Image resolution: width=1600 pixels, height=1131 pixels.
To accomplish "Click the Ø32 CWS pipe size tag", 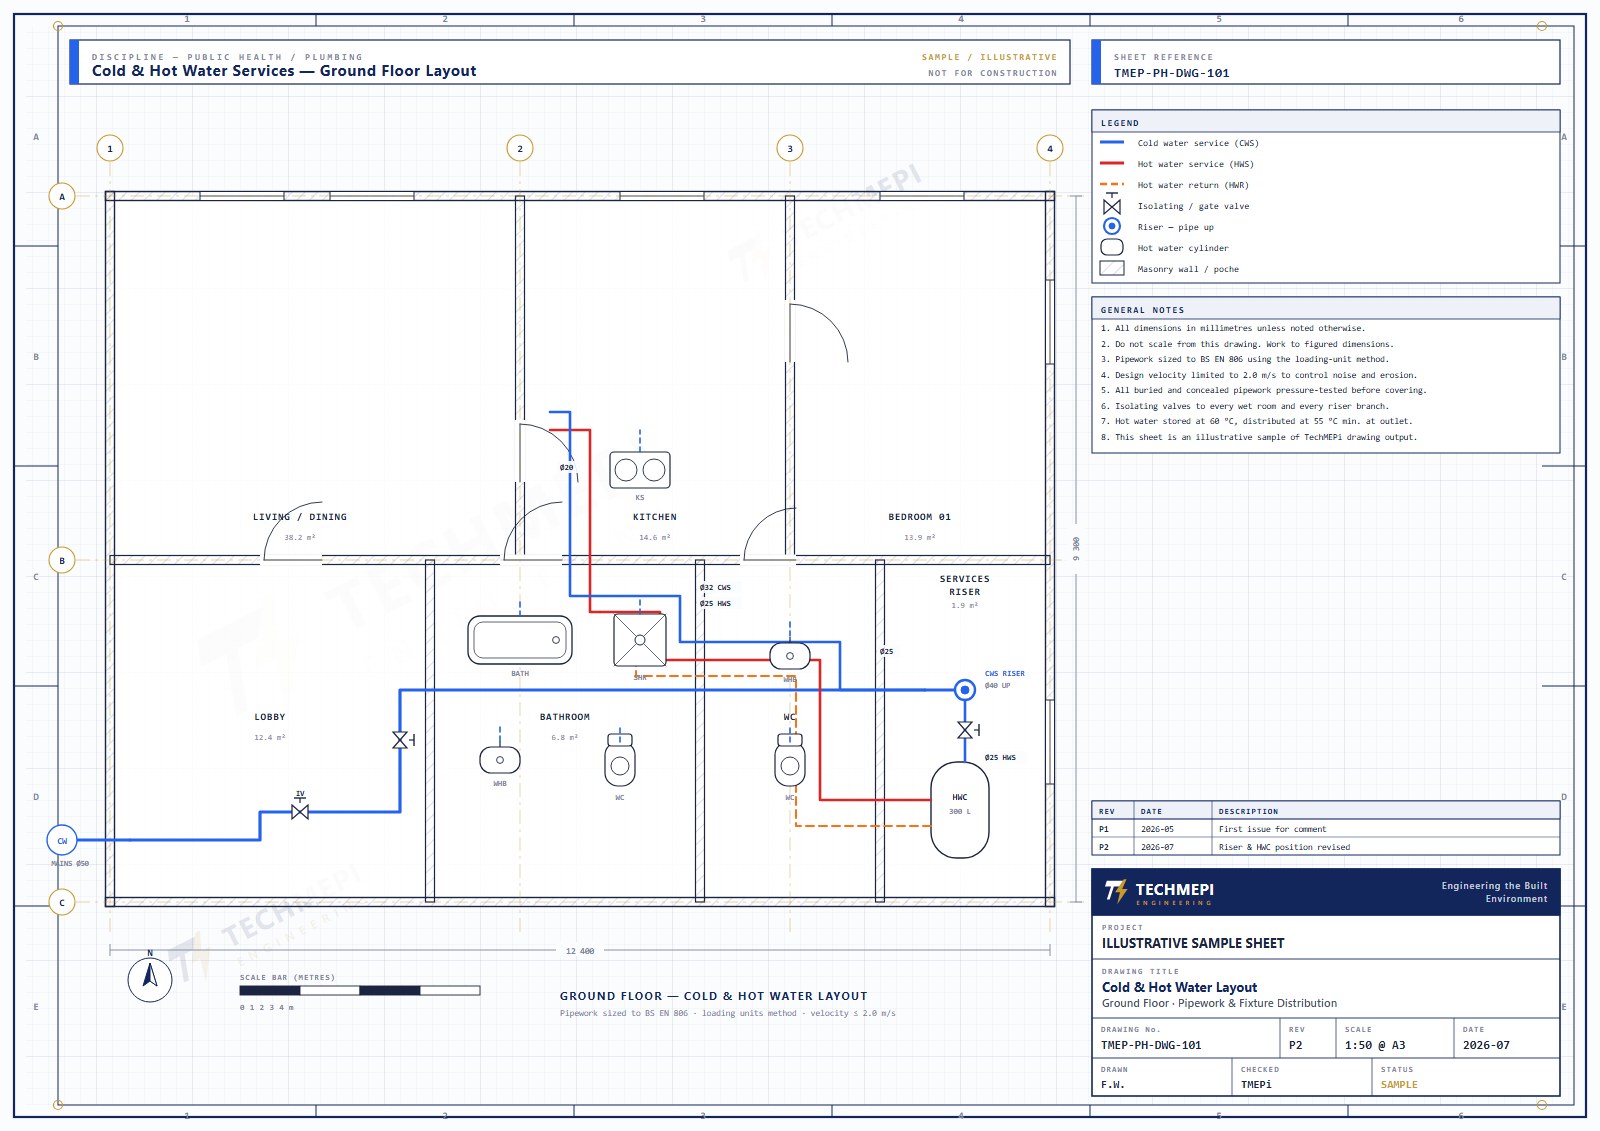I will coord(716,588).
